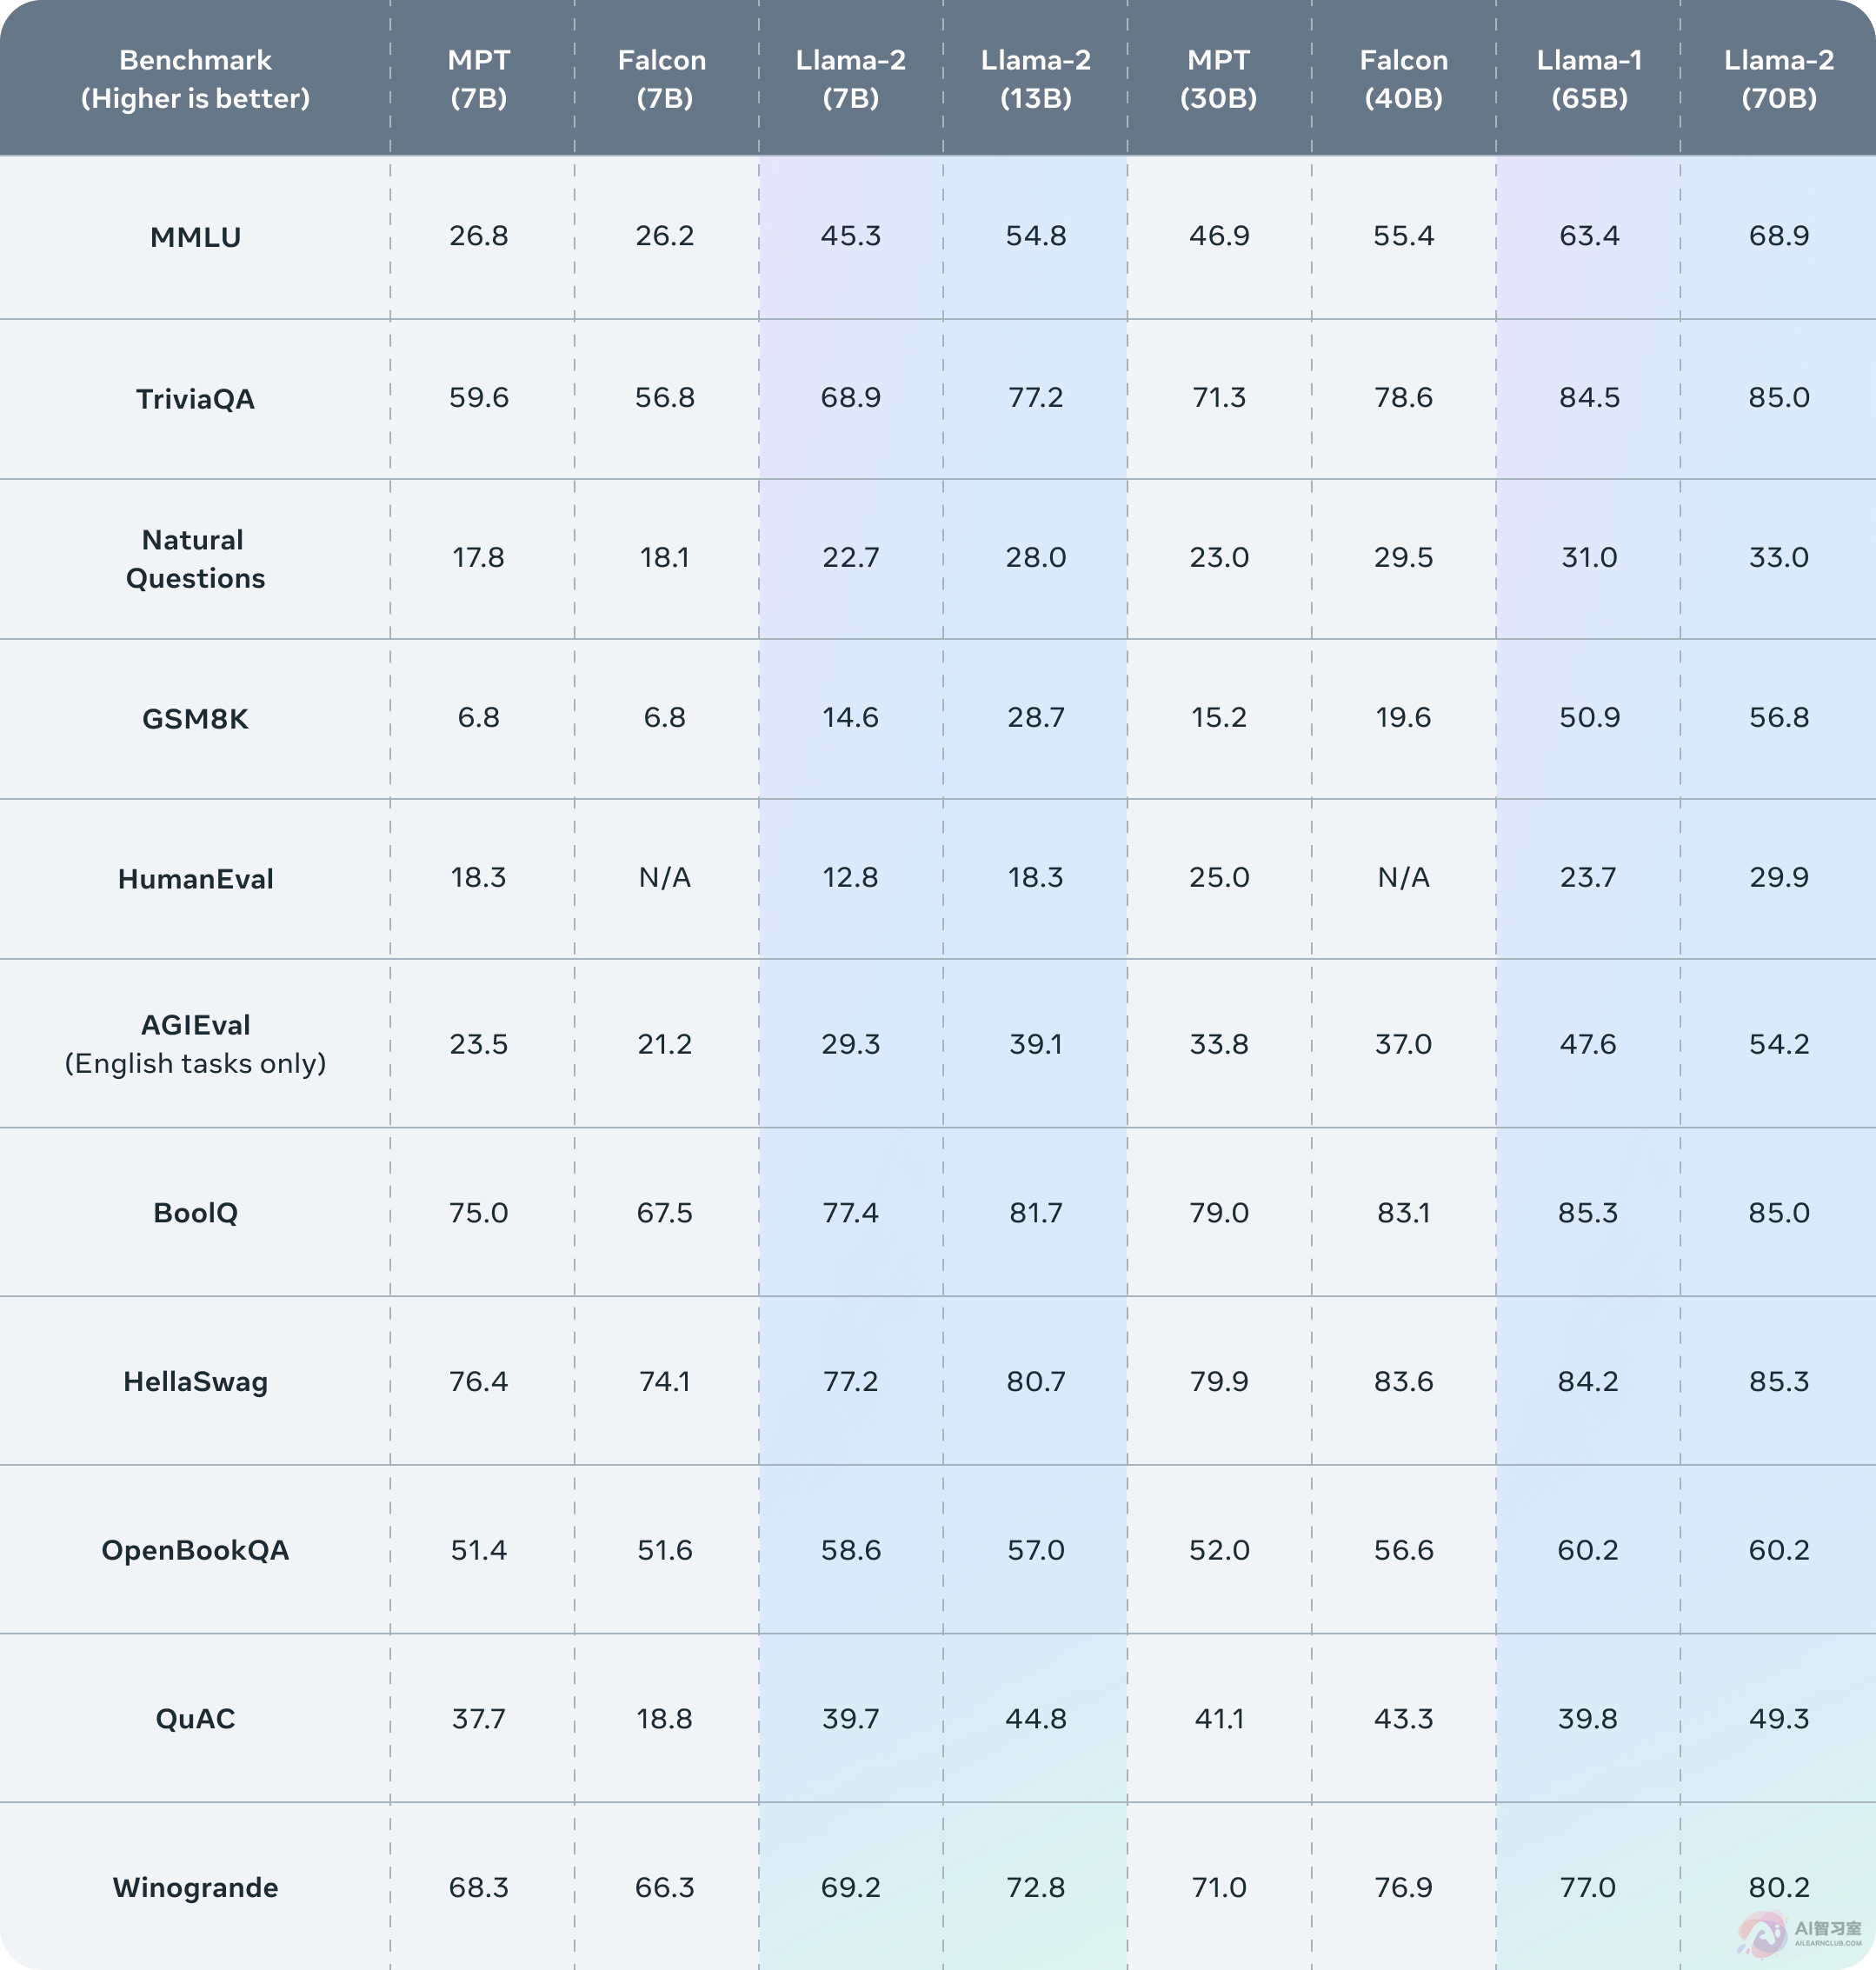
Task: Click the OpenBookQA score for Llama-2 (7B)
Action: point(850,1550)
